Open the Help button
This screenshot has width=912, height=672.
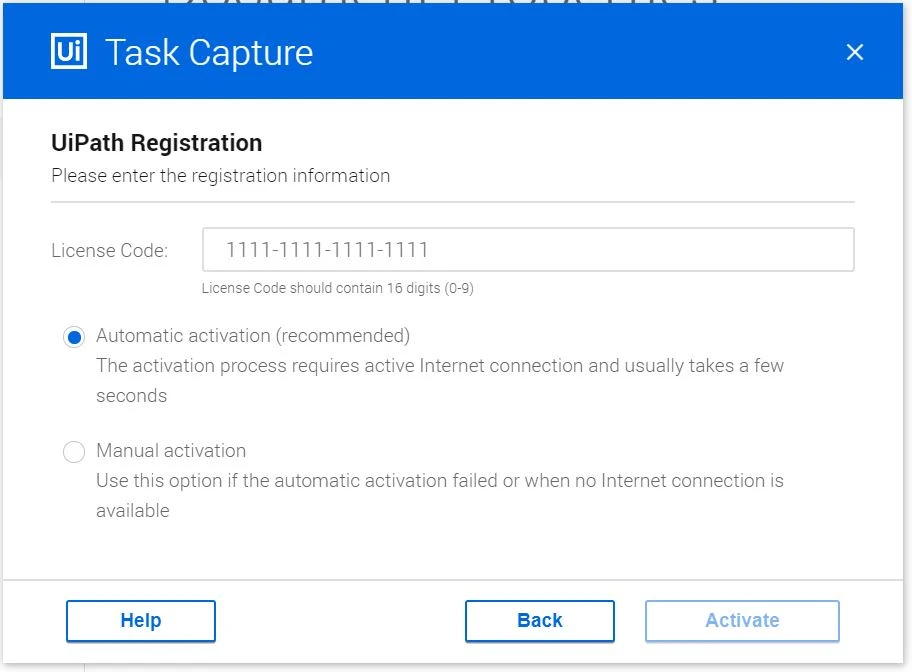click(x=141, y=621)
